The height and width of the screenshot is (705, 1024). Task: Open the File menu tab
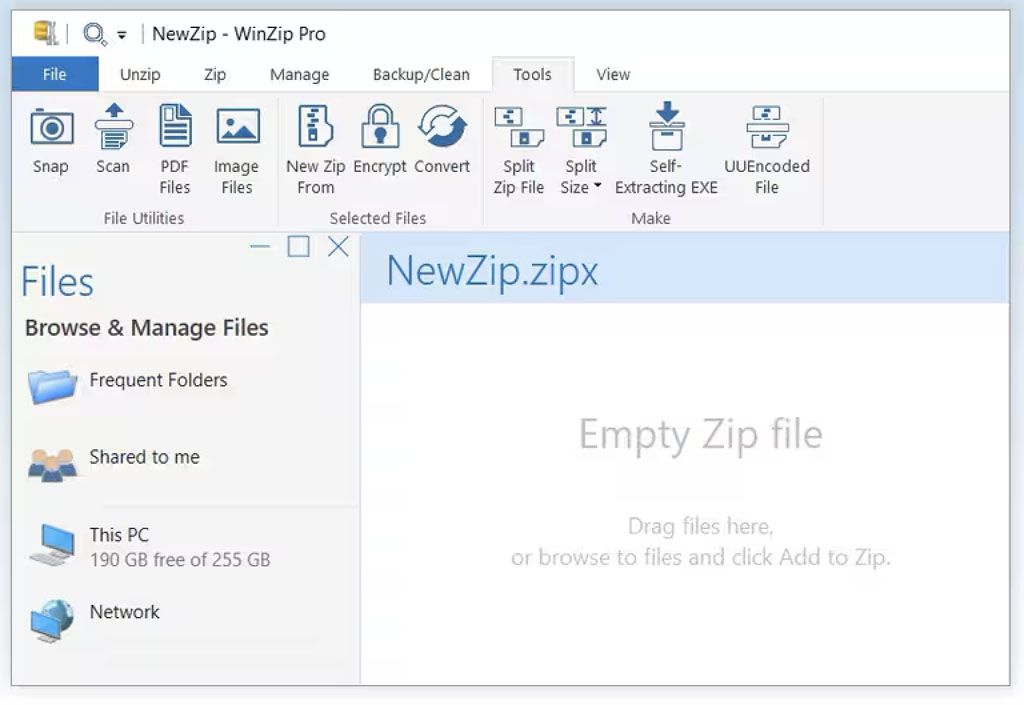pos(55,74)
